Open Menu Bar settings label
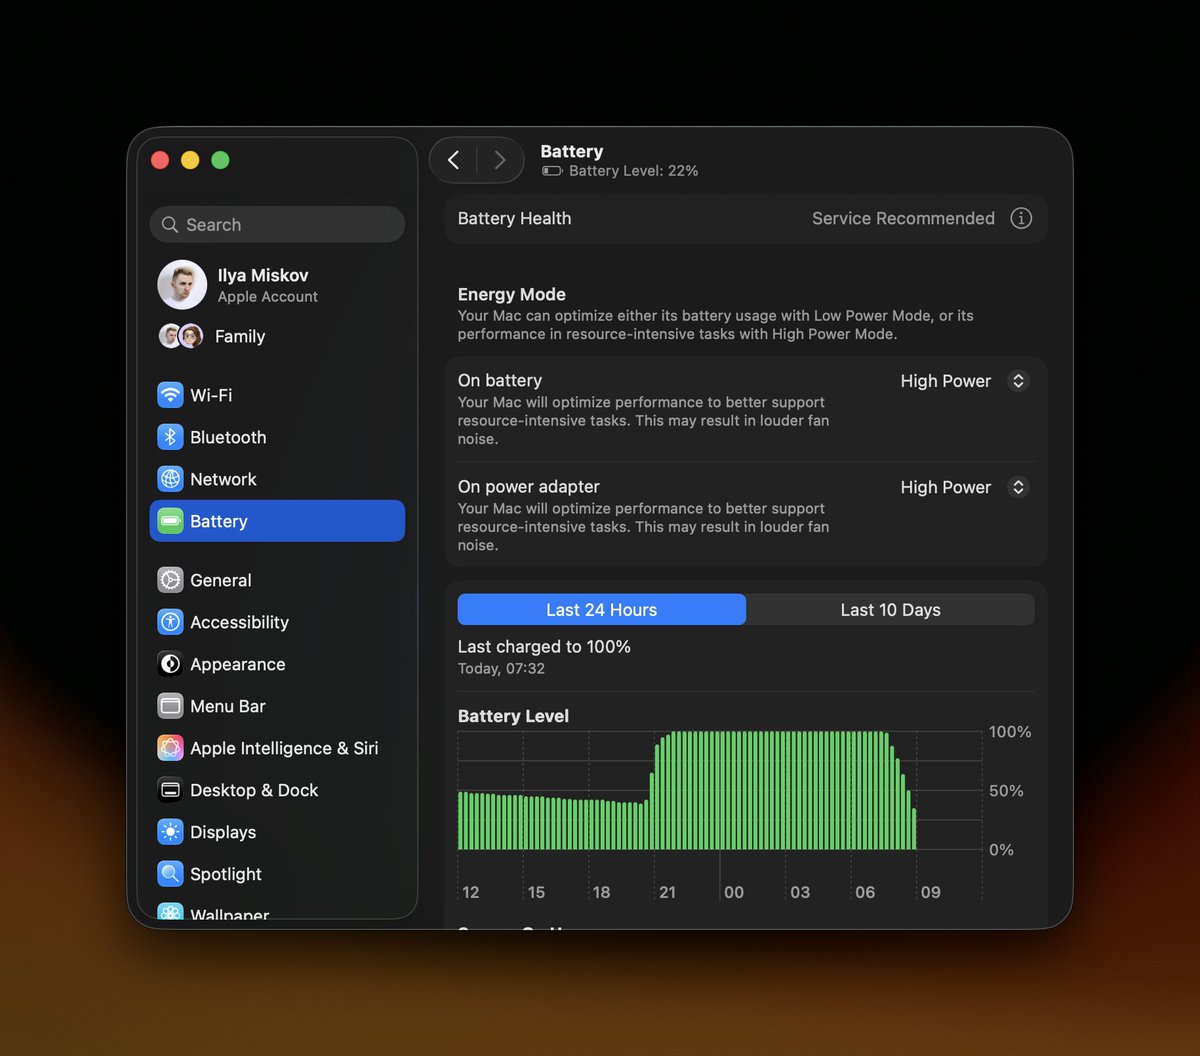Image resolution: width=1200 pixels, height=1056 pixels. pos(228,706)
